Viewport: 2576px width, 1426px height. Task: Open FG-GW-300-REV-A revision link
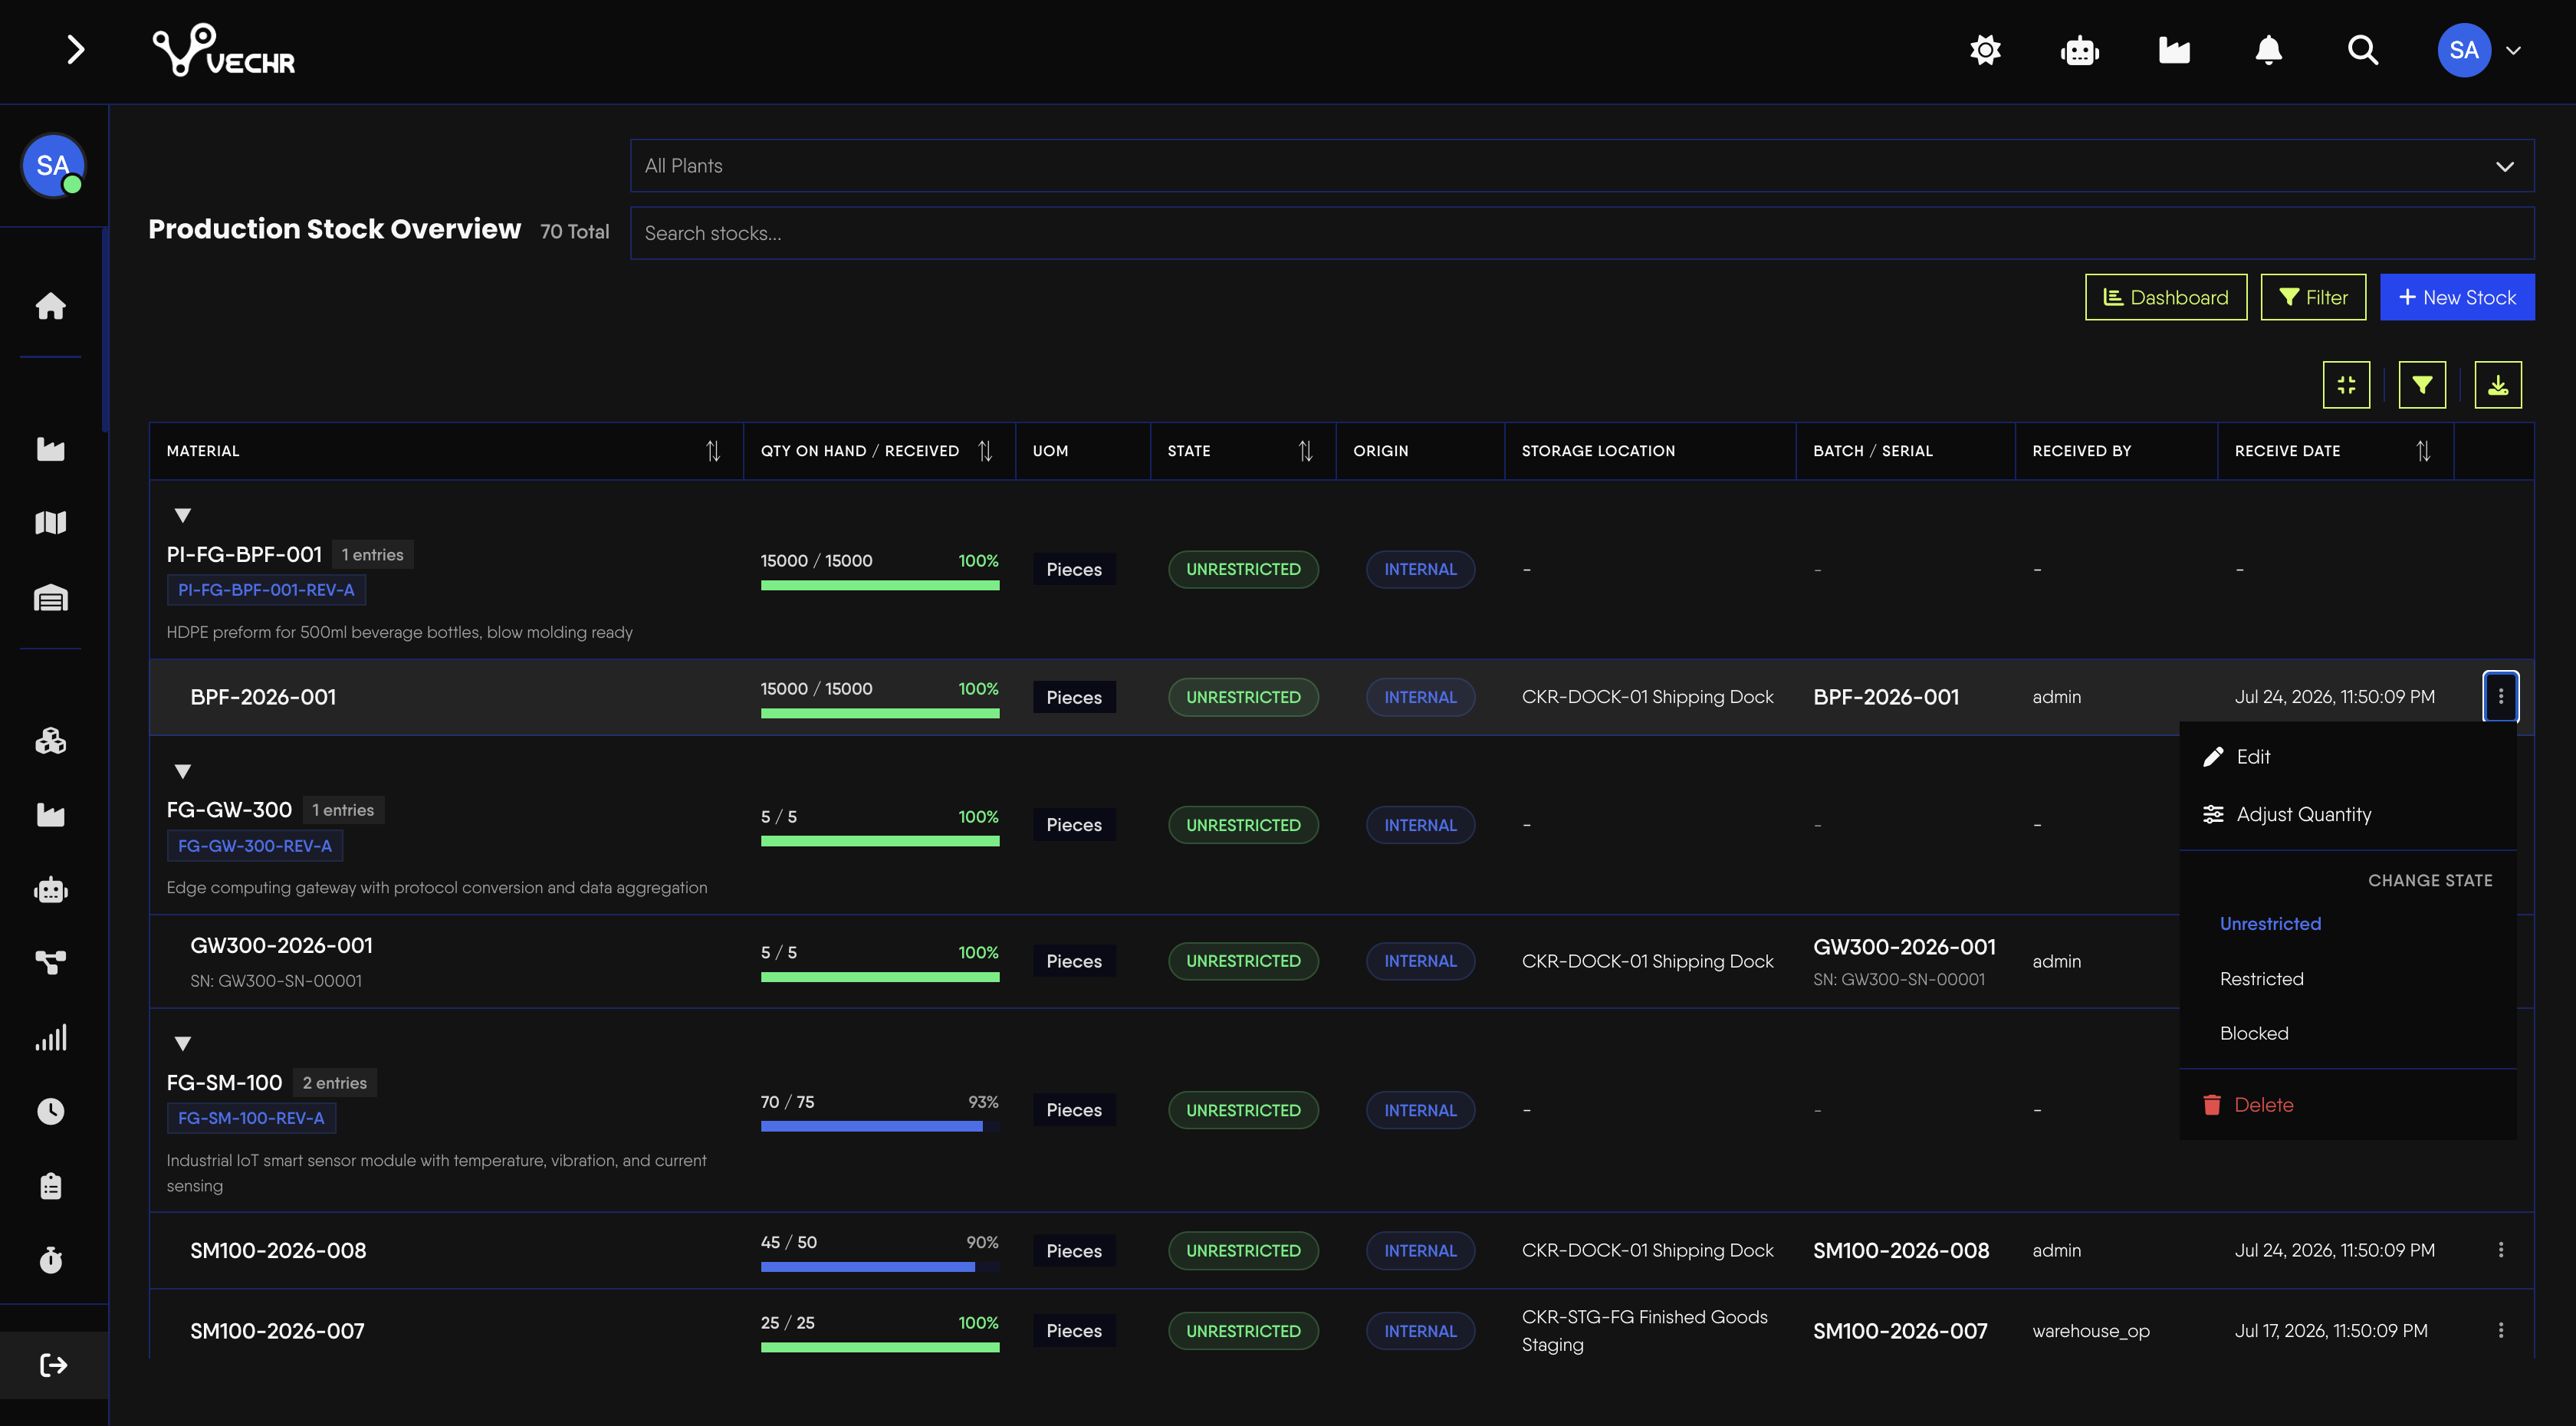255,846
